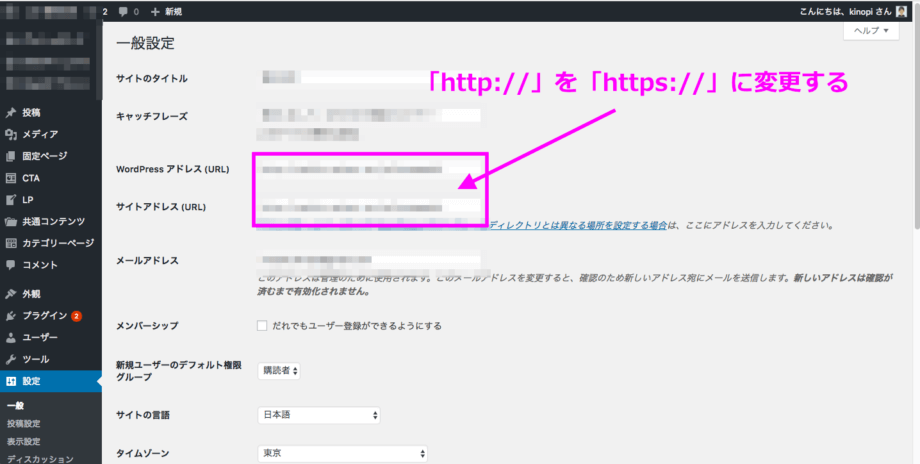Image resolution: width=920 pixels, height=464 pixels.
Task: Click the 外観 paintbrush icon
Action: [x=10, y=294]
